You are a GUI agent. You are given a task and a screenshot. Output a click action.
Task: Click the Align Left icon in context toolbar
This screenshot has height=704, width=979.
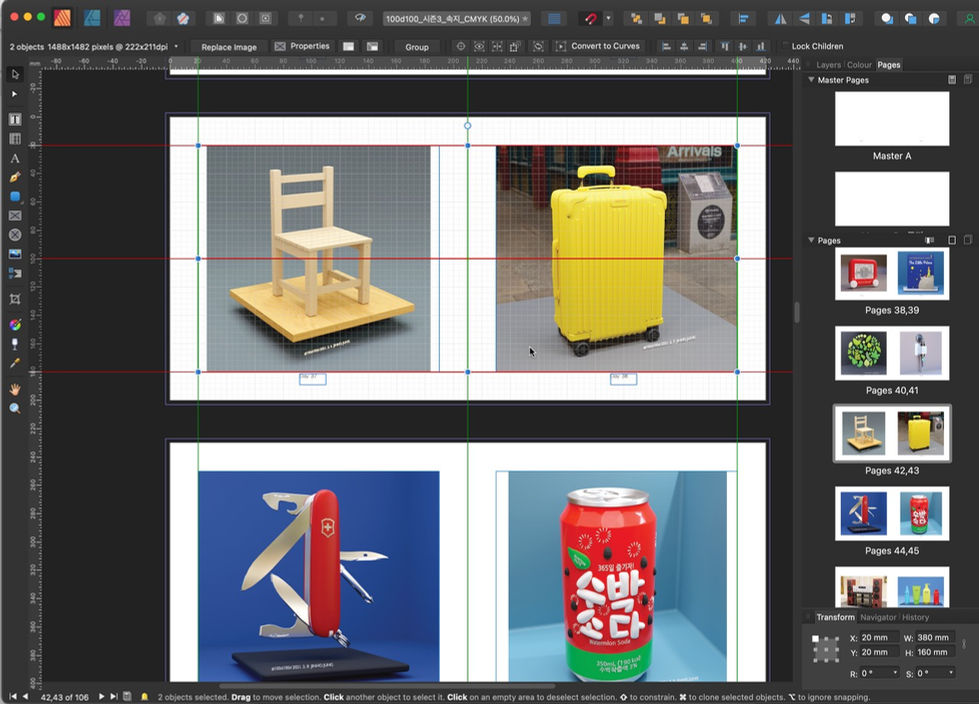666,46
